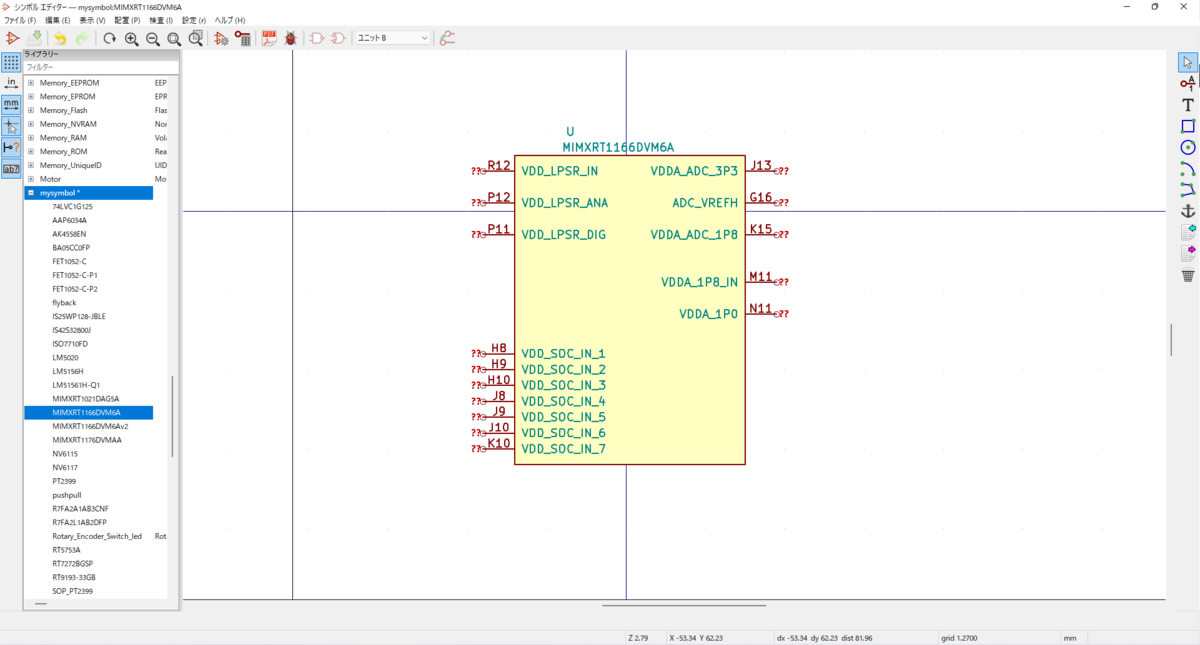
Task: Select the arrow selection tool
Action: pyautogui.click(x=1188, y=62)
